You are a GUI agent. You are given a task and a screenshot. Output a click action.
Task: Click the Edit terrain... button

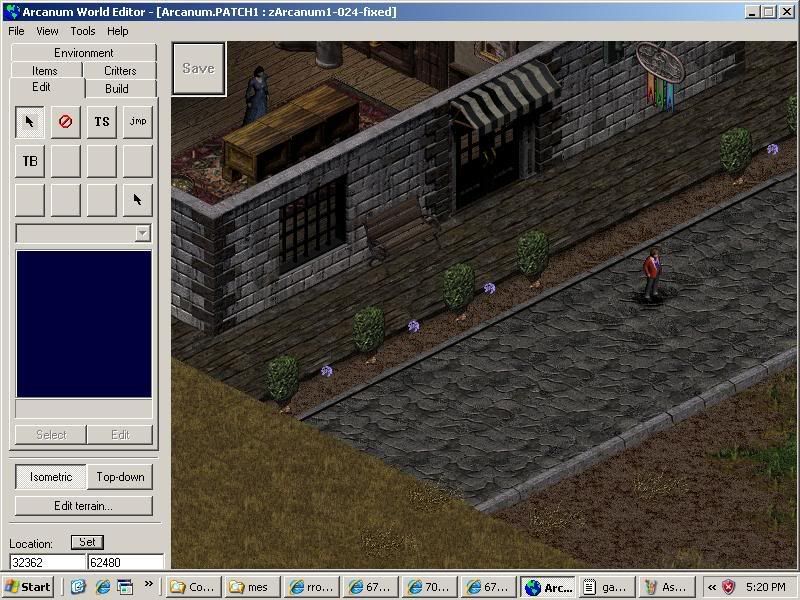click(x=84, y=506)
